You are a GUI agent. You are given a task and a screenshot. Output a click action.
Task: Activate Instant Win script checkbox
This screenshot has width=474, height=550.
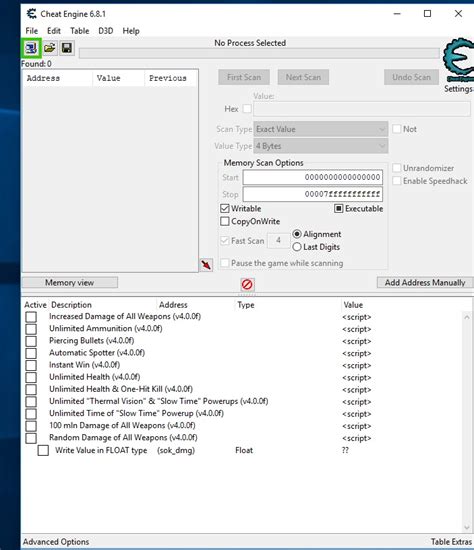click(x=31, y=365)
